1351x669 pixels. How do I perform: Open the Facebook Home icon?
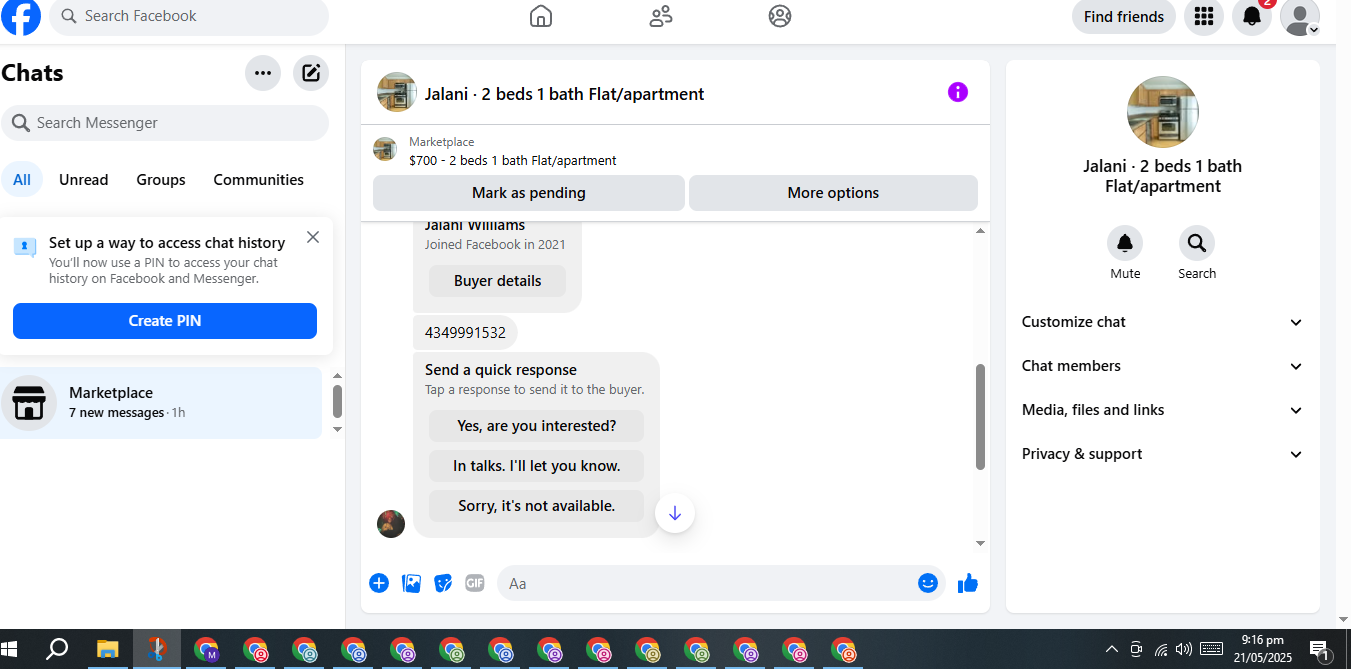[x=541, y=16]
